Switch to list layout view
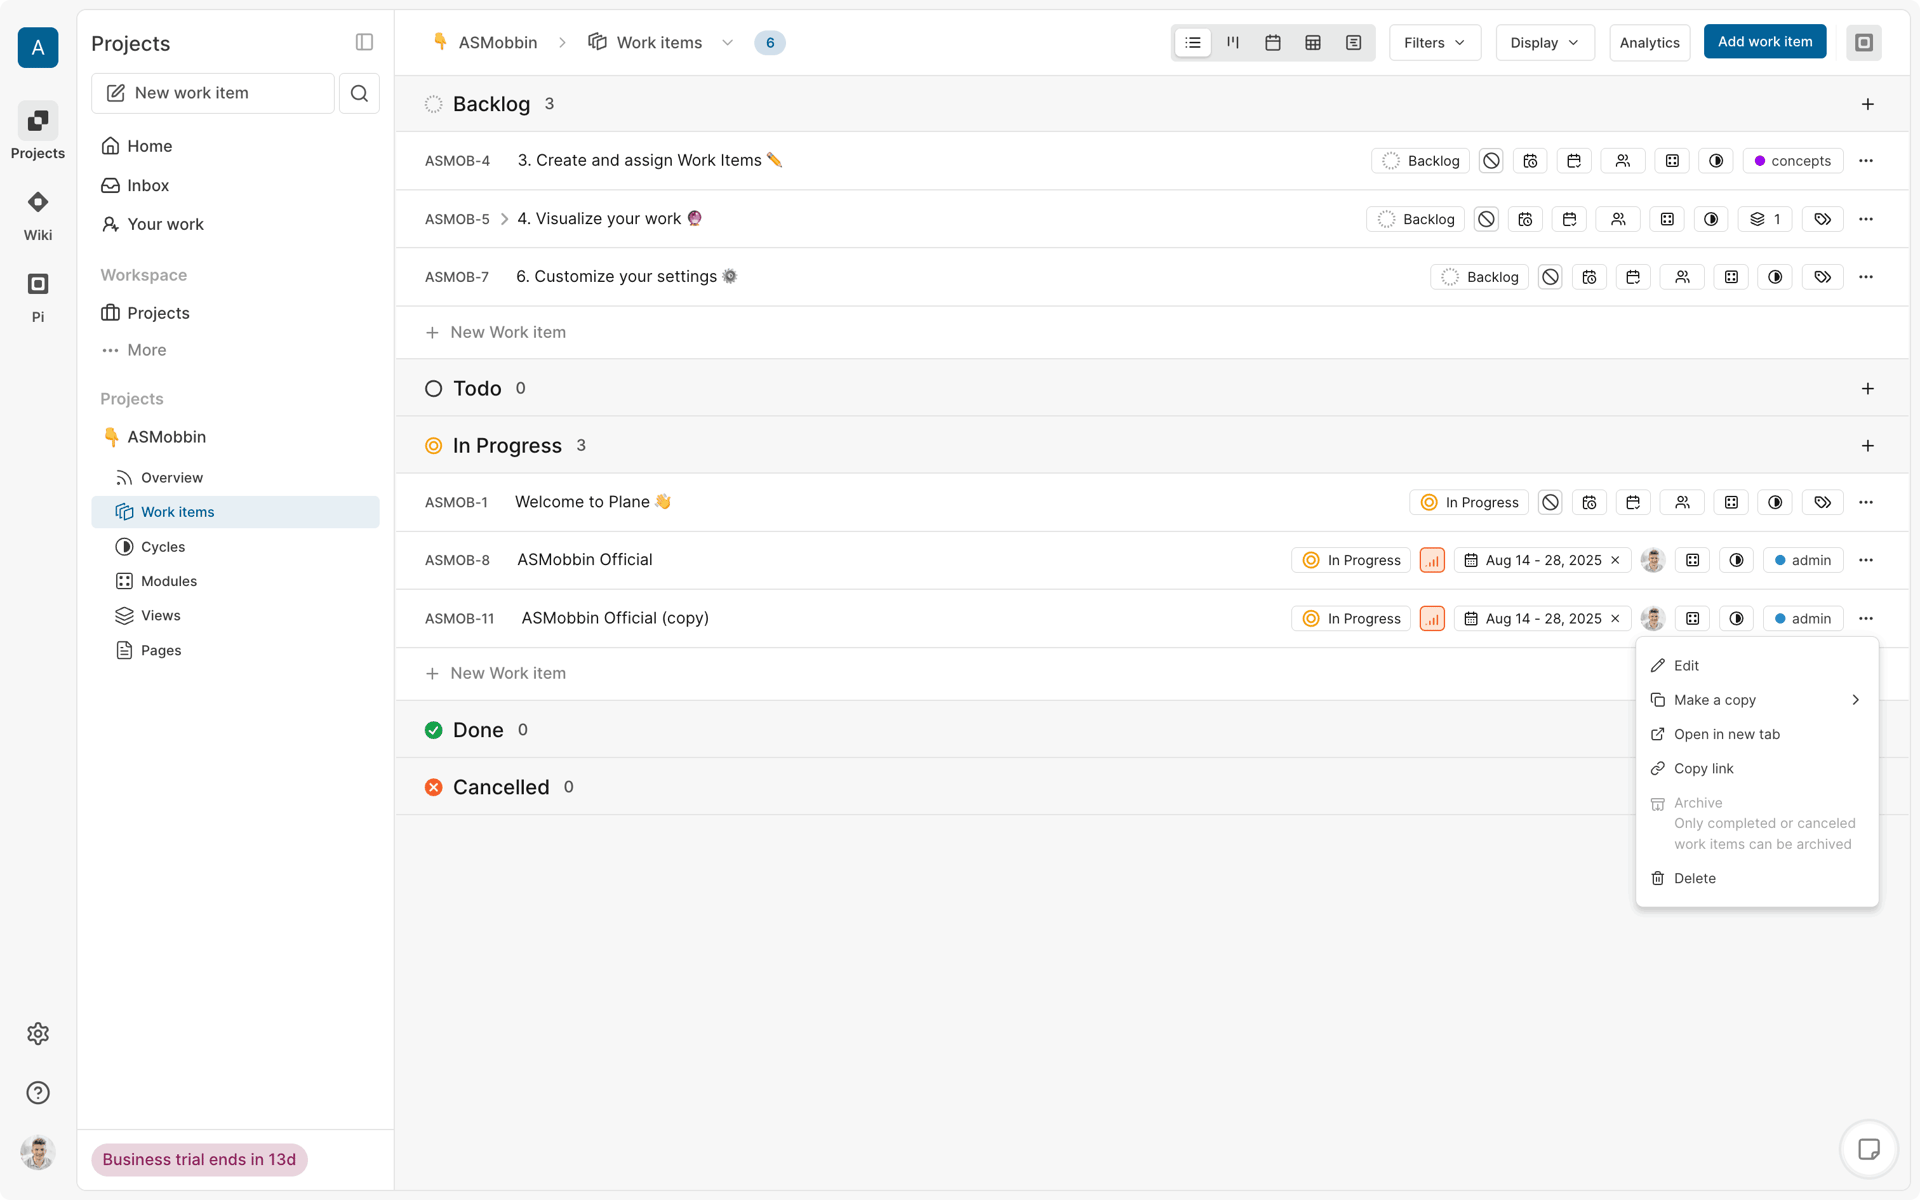 1193,43
